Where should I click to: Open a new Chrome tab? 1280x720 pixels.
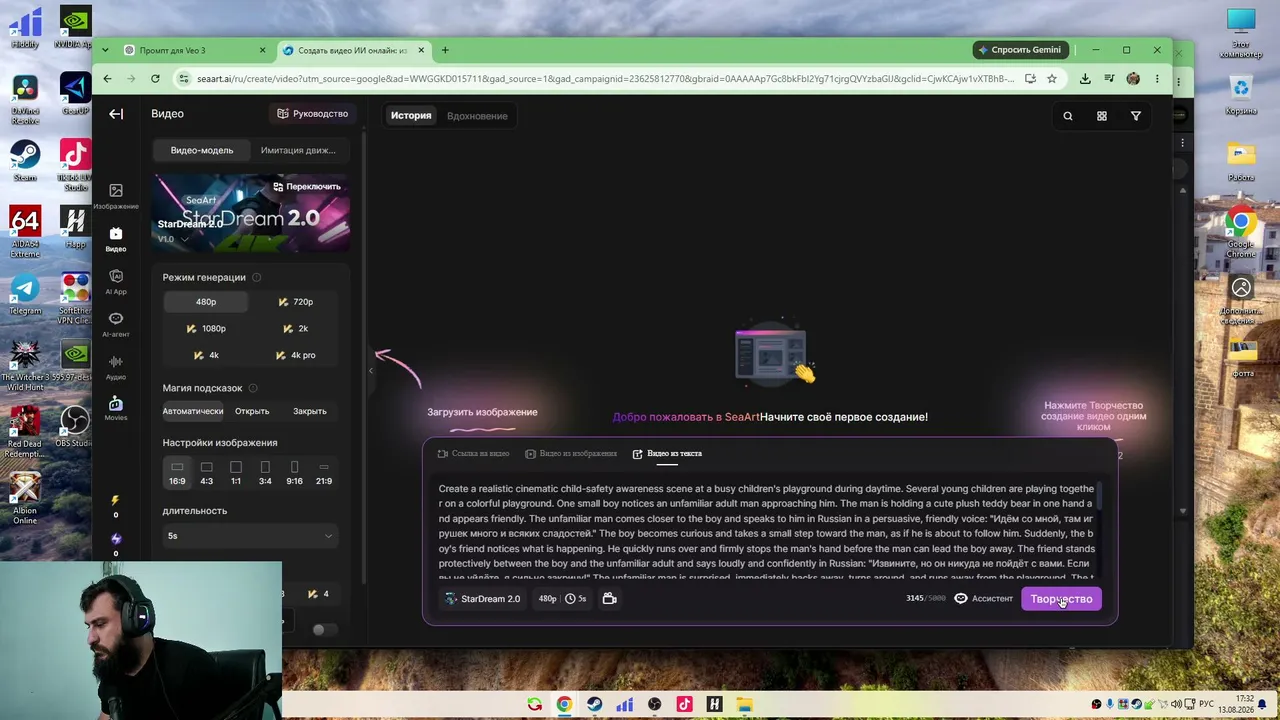pos(445,50)
